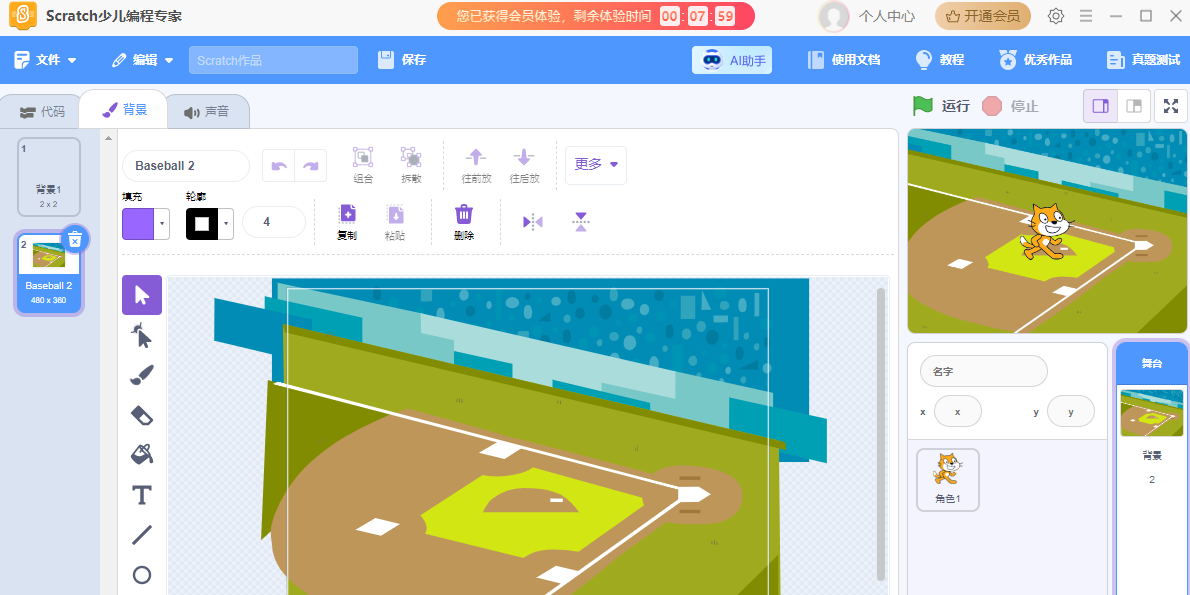Open the outline color dropdown
Screen dimensions: 1190x595
[x=225, y=221]
